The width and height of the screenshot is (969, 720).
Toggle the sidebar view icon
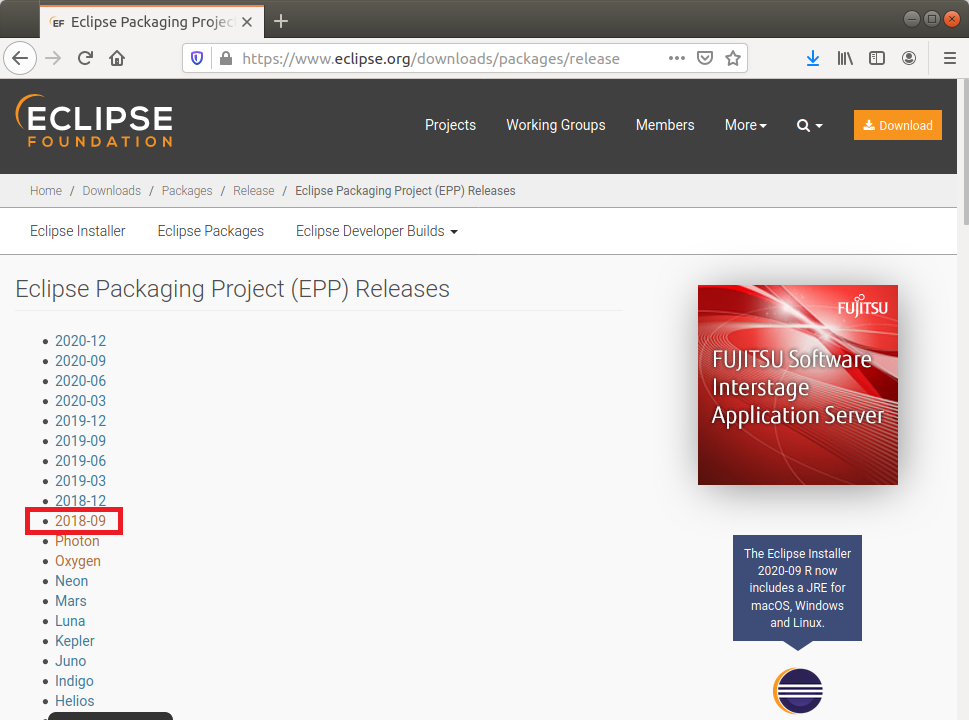[x=876, y=58]
